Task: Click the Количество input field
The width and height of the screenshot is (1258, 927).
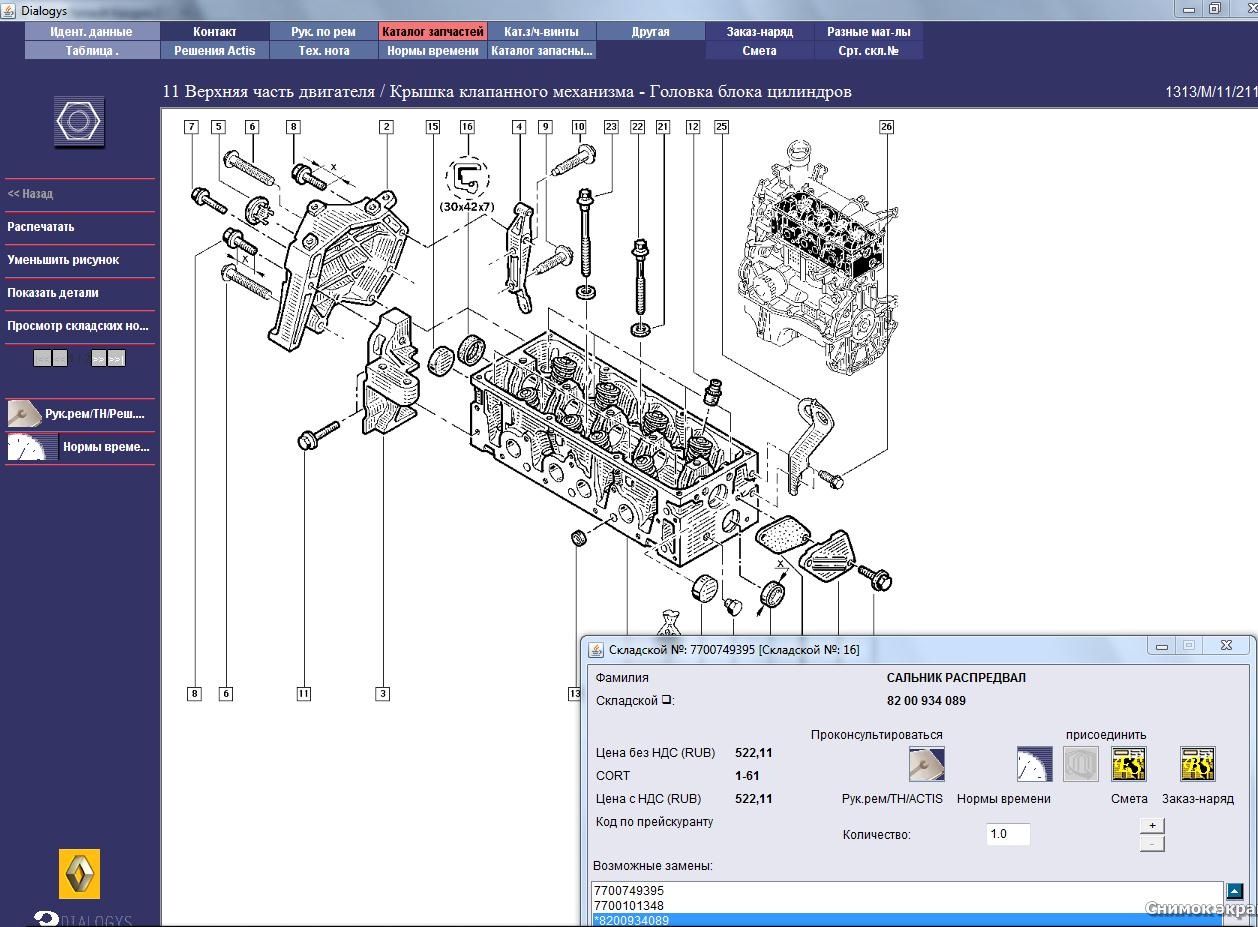Action: pyautogui.click(x=1008, y=834)
